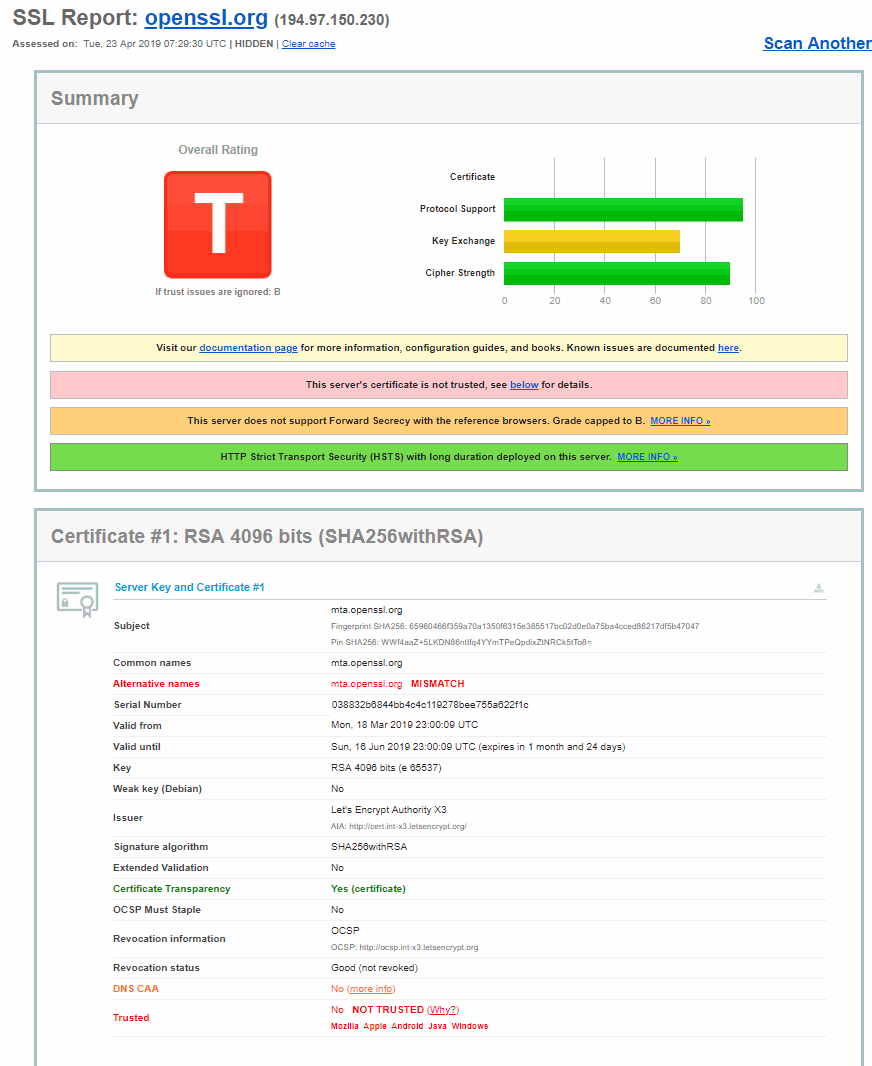Open the openssl.org hostname link
This screenshot has height=1066, width=872.
206,18
